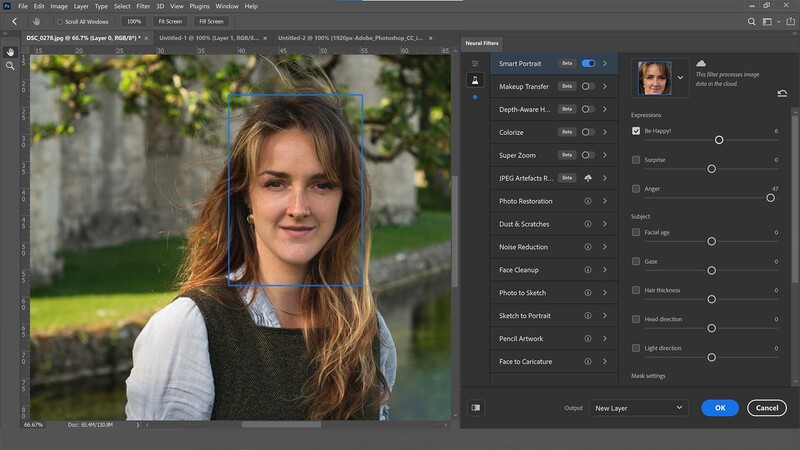The width and height of the screenshot is (800, 450).
Task: Enable the Colorize filter toggle
Action: tap(588, 132)
